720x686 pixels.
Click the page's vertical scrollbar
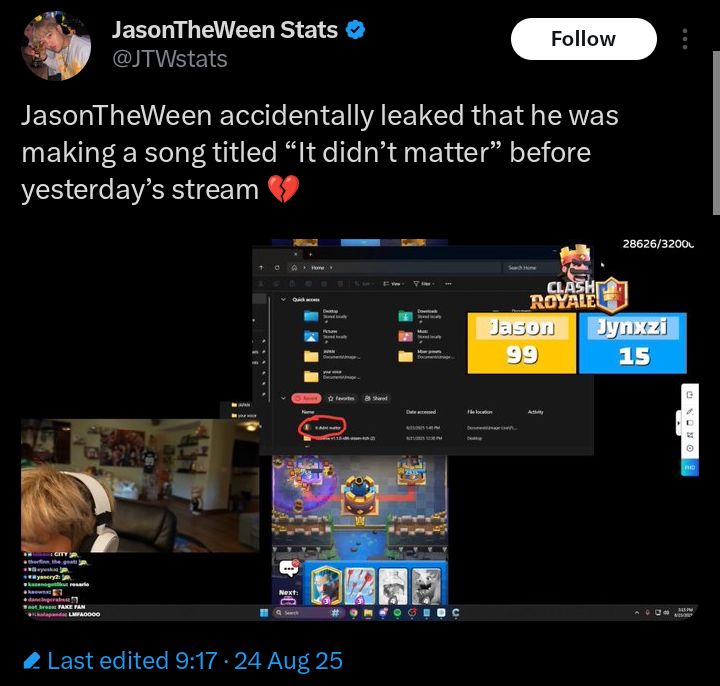(716, 133)
